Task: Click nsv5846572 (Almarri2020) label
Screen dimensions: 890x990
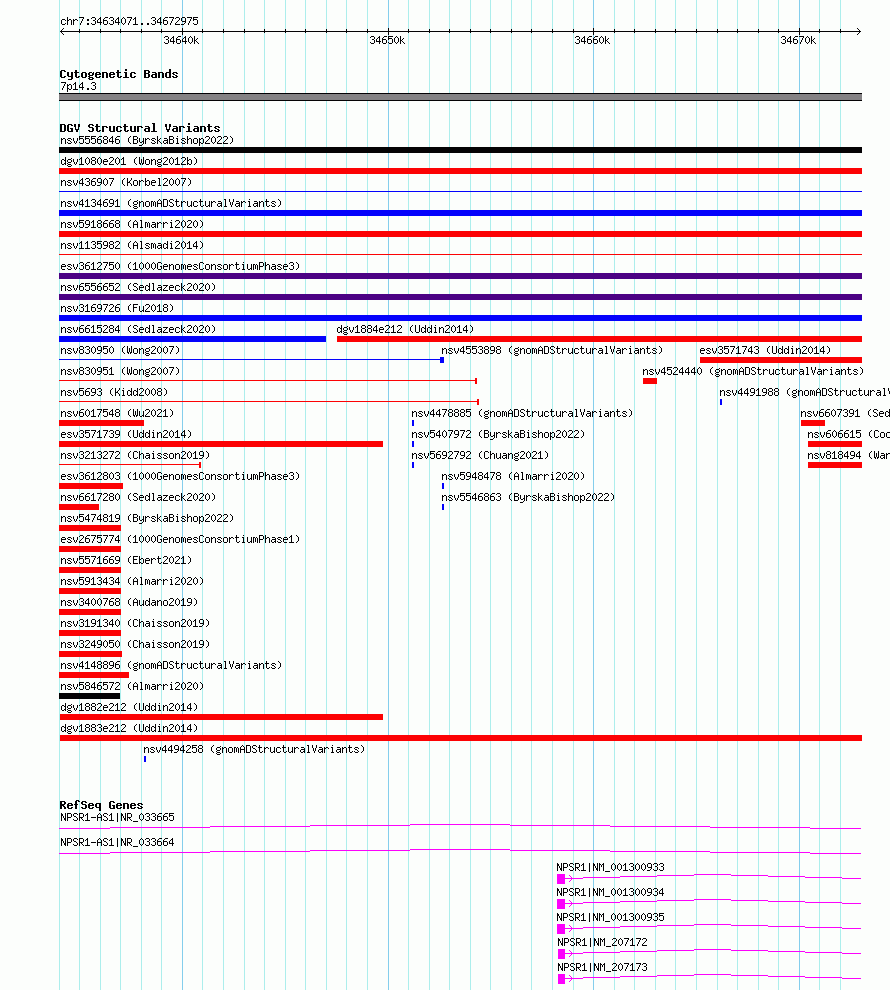Action: [x=132, y=686]
